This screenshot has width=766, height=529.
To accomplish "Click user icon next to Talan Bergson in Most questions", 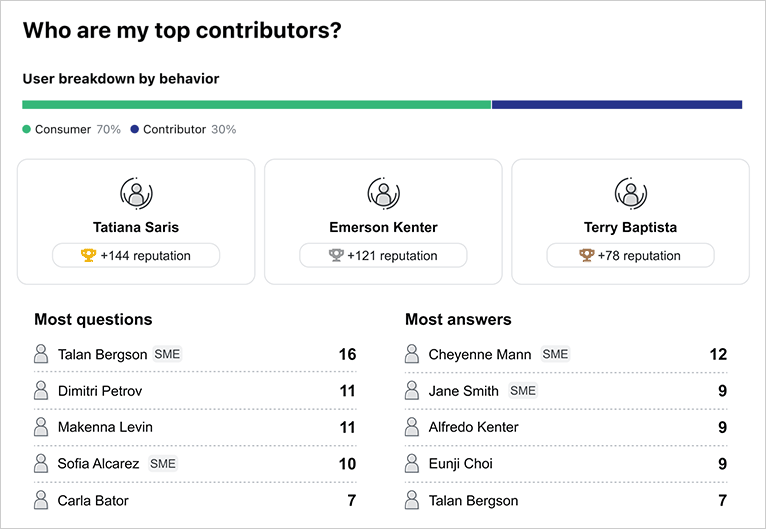I will point(41,354).
